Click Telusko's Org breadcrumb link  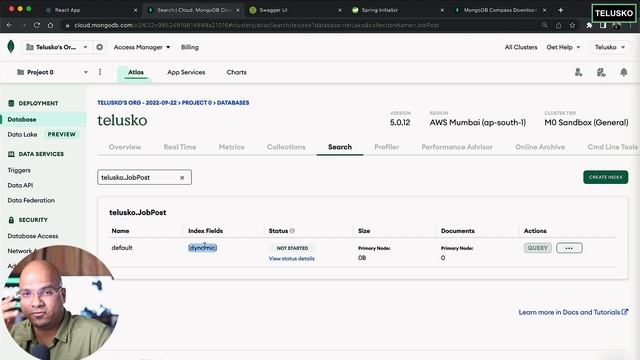[137, 103]
